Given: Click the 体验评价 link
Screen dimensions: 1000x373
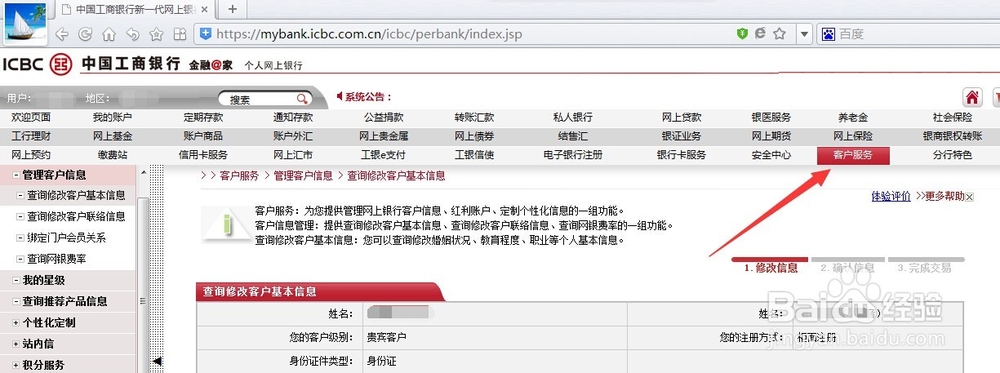Looking at the screenshot, I should tap(891, 196).
